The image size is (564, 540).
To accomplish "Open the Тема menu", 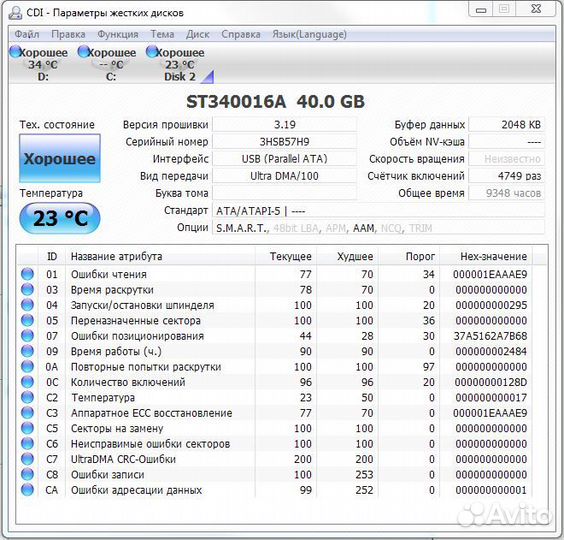I will [x=162, y=34].
